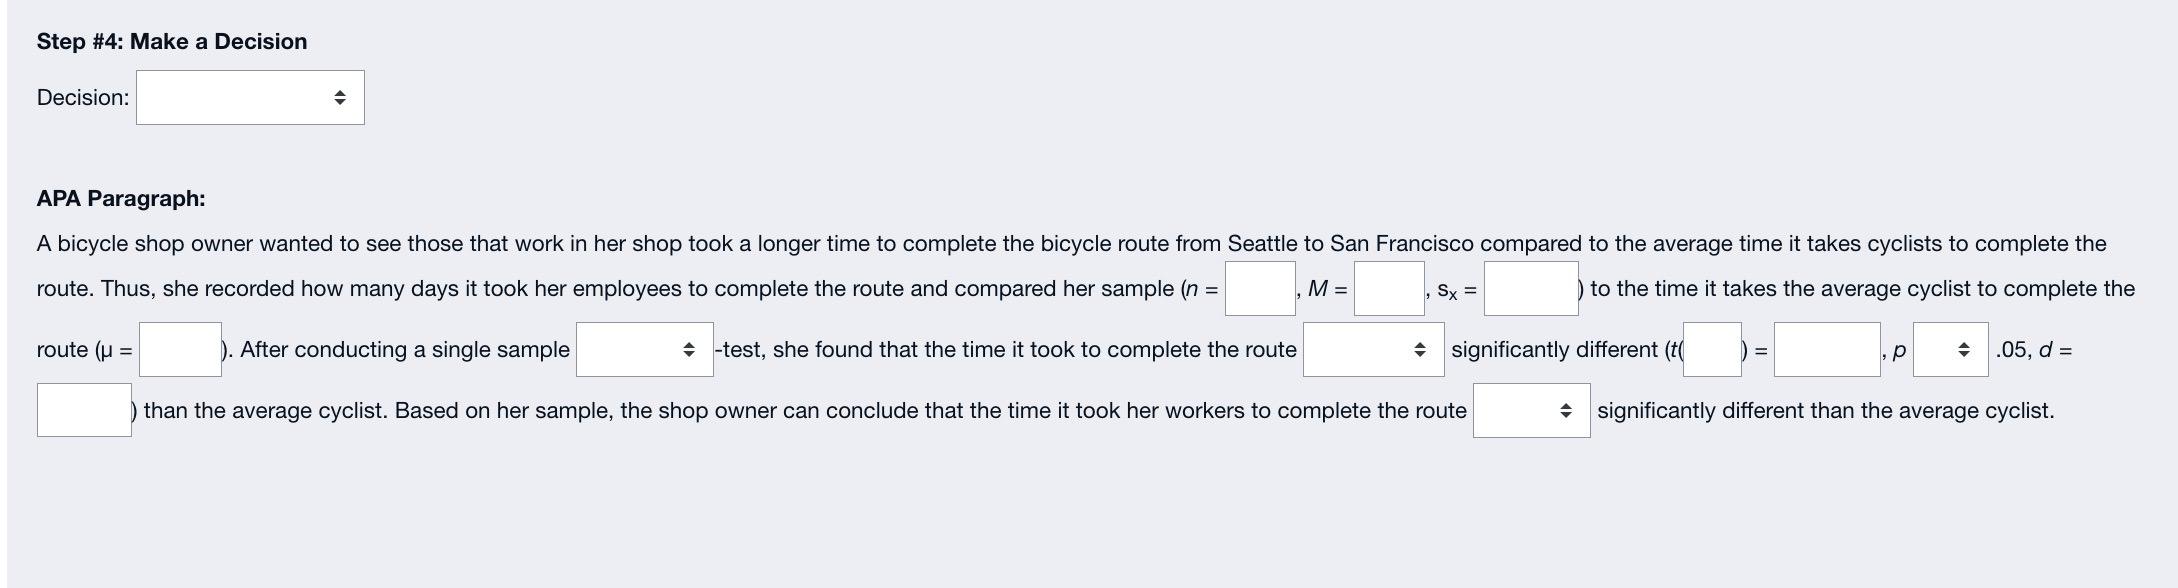Open the Decision dropdown
The image size is (2178, 588).
tap(250, 98)
